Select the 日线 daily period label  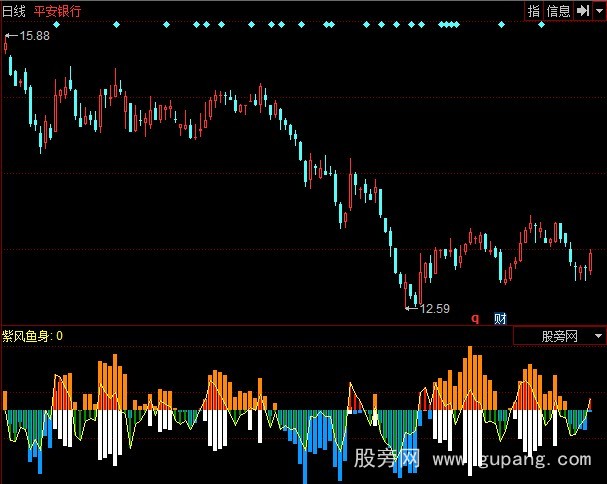[14, 11]
